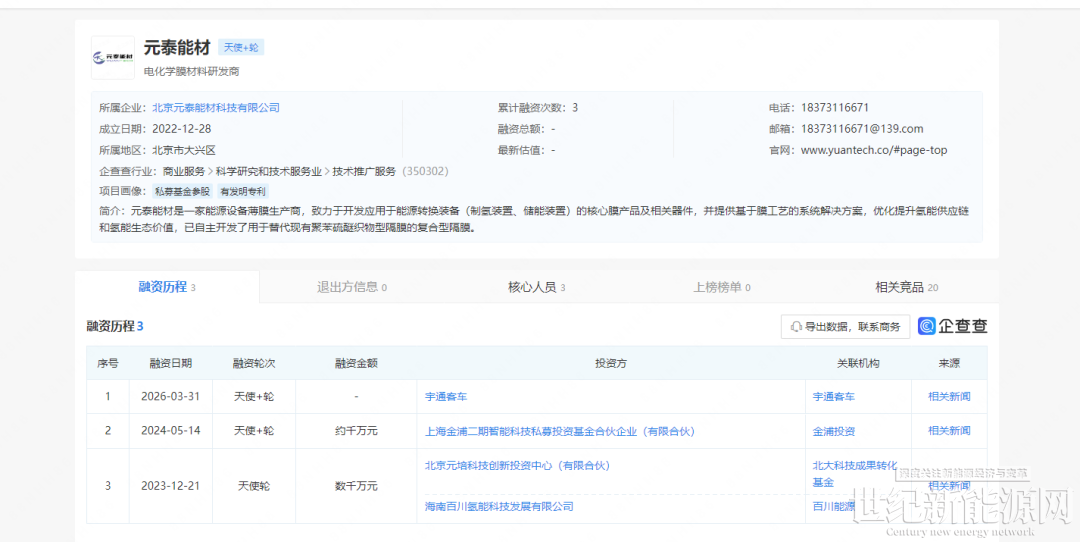Click the 元泰能材 company logo thumbnail

(112, 58)
